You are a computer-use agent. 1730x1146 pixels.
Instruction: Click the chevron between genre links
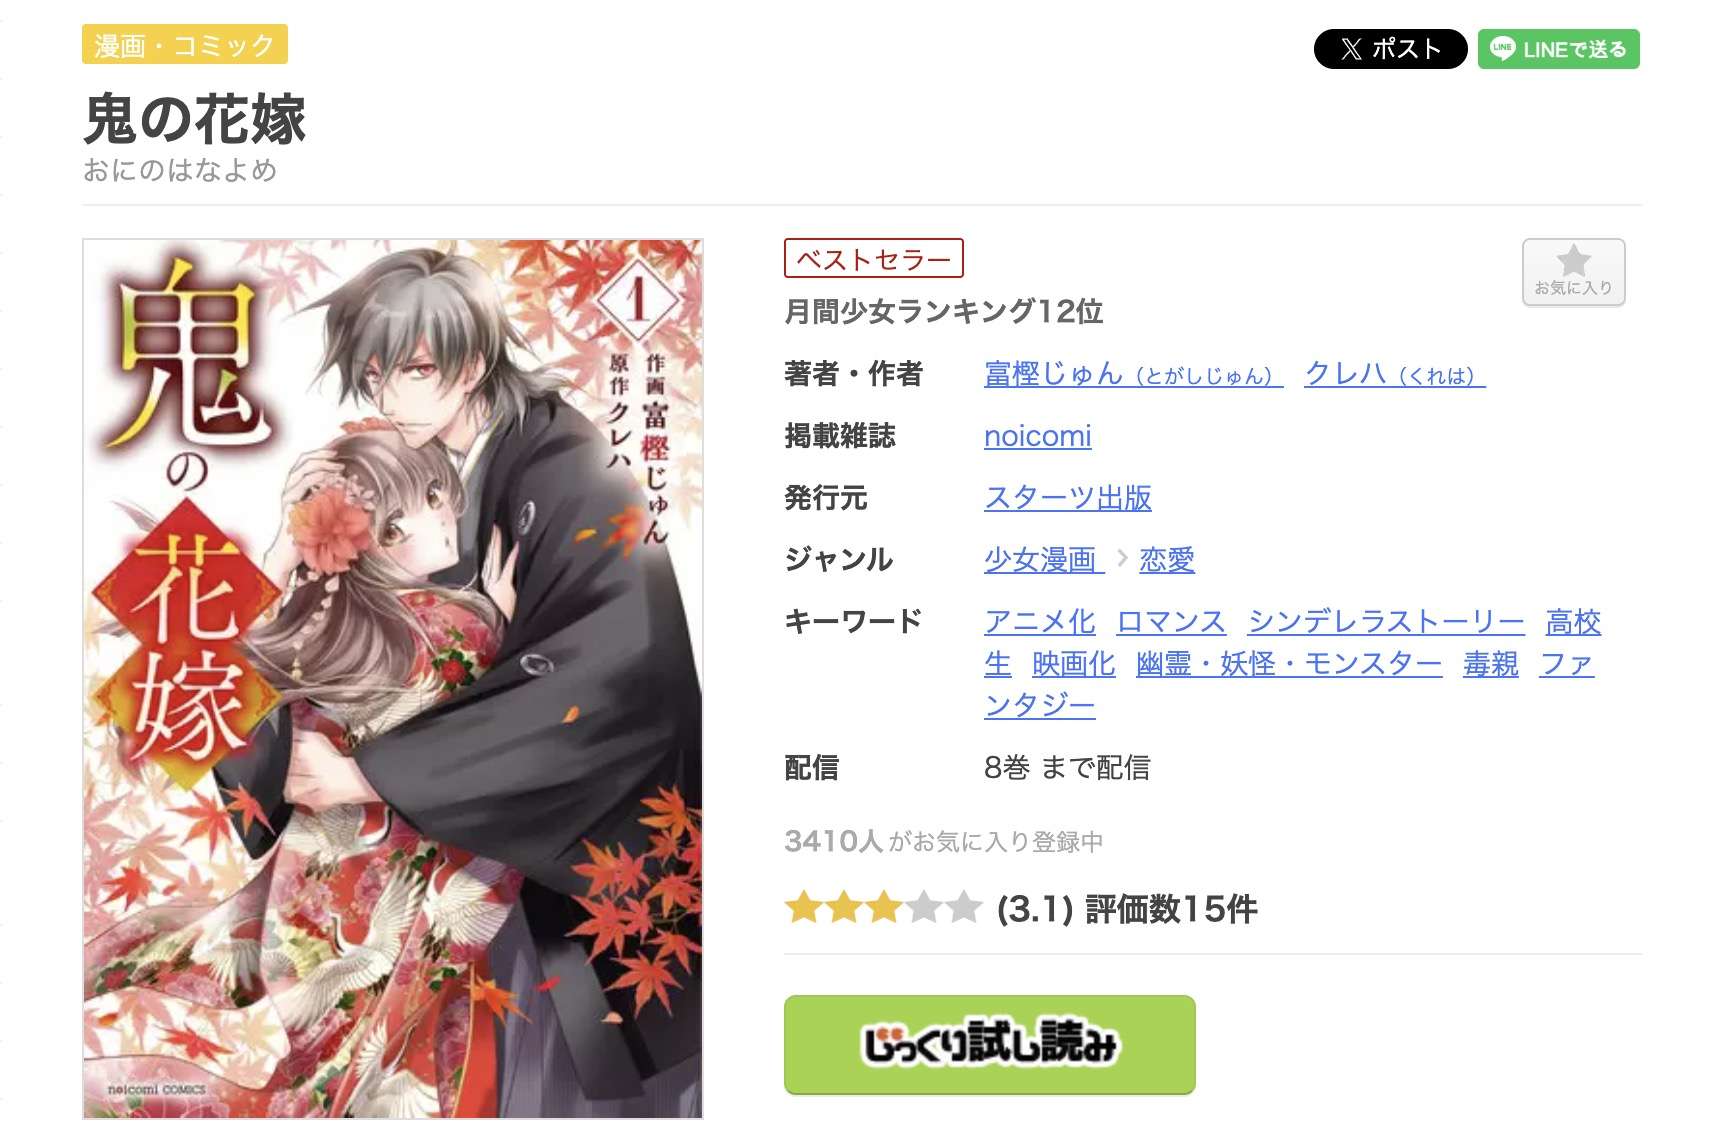pos(1122,559)
